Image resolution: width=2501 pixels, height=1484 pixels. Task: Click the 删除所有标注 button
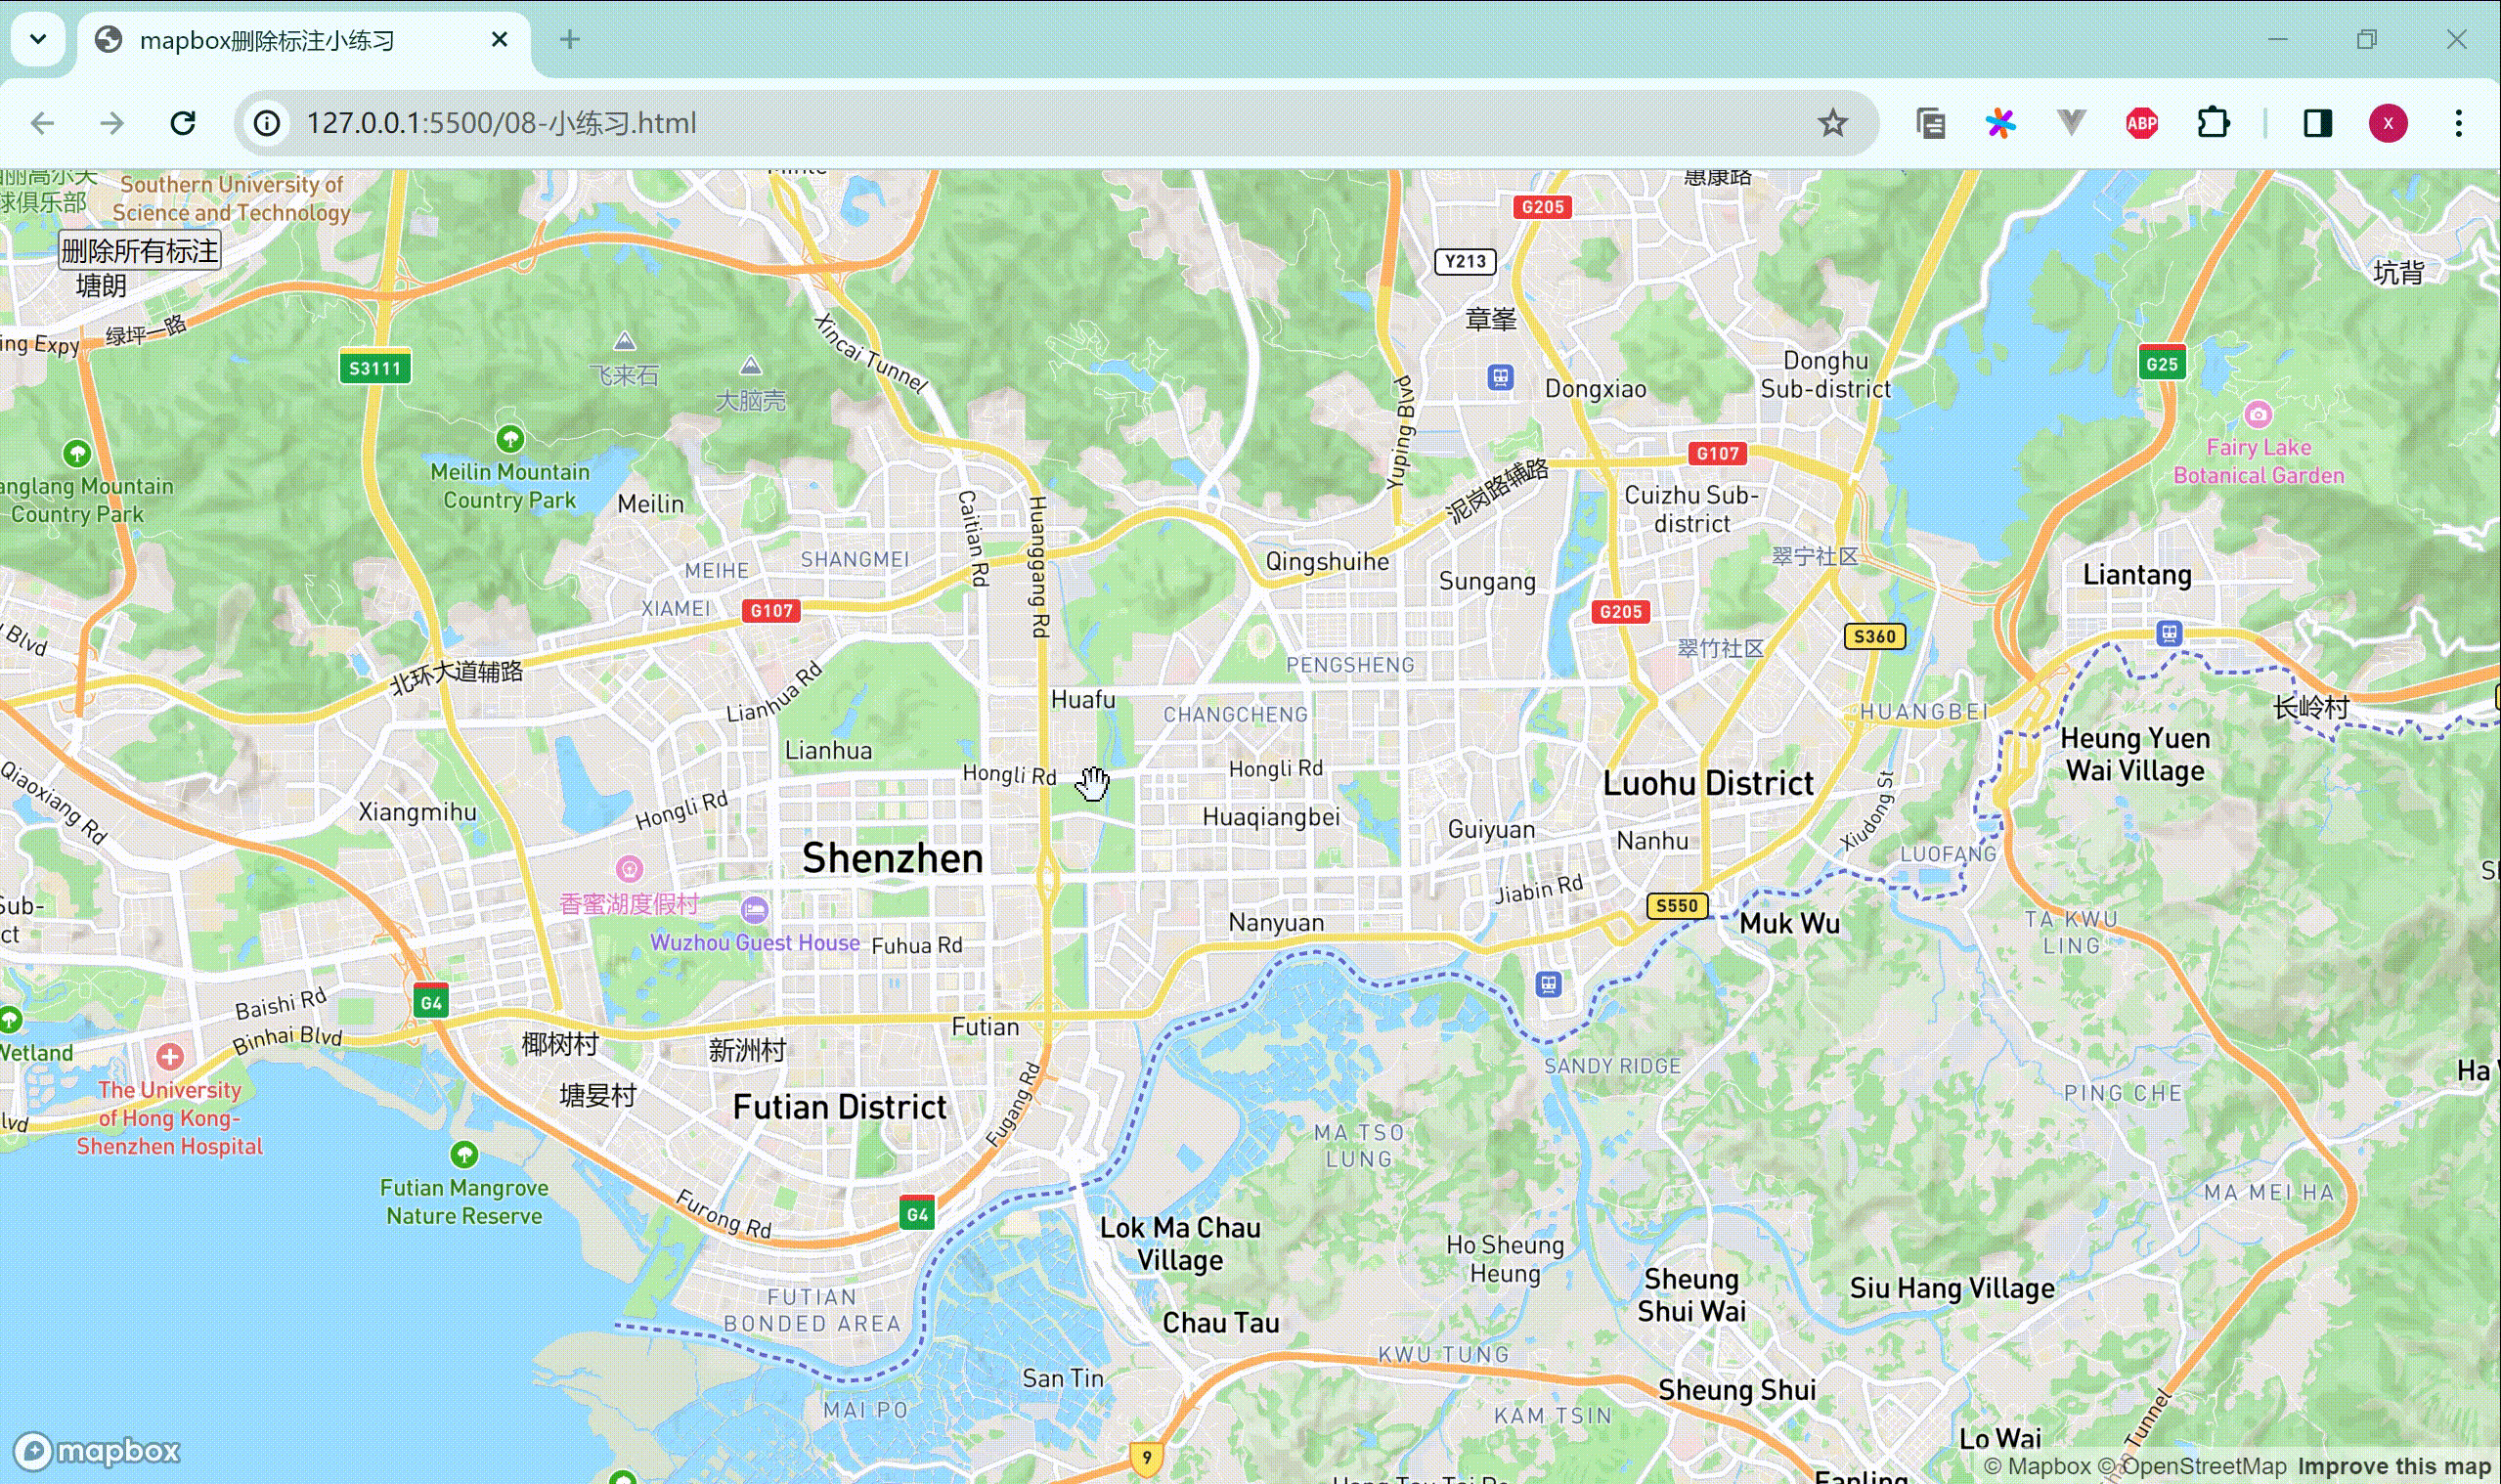tap(139, 250)
